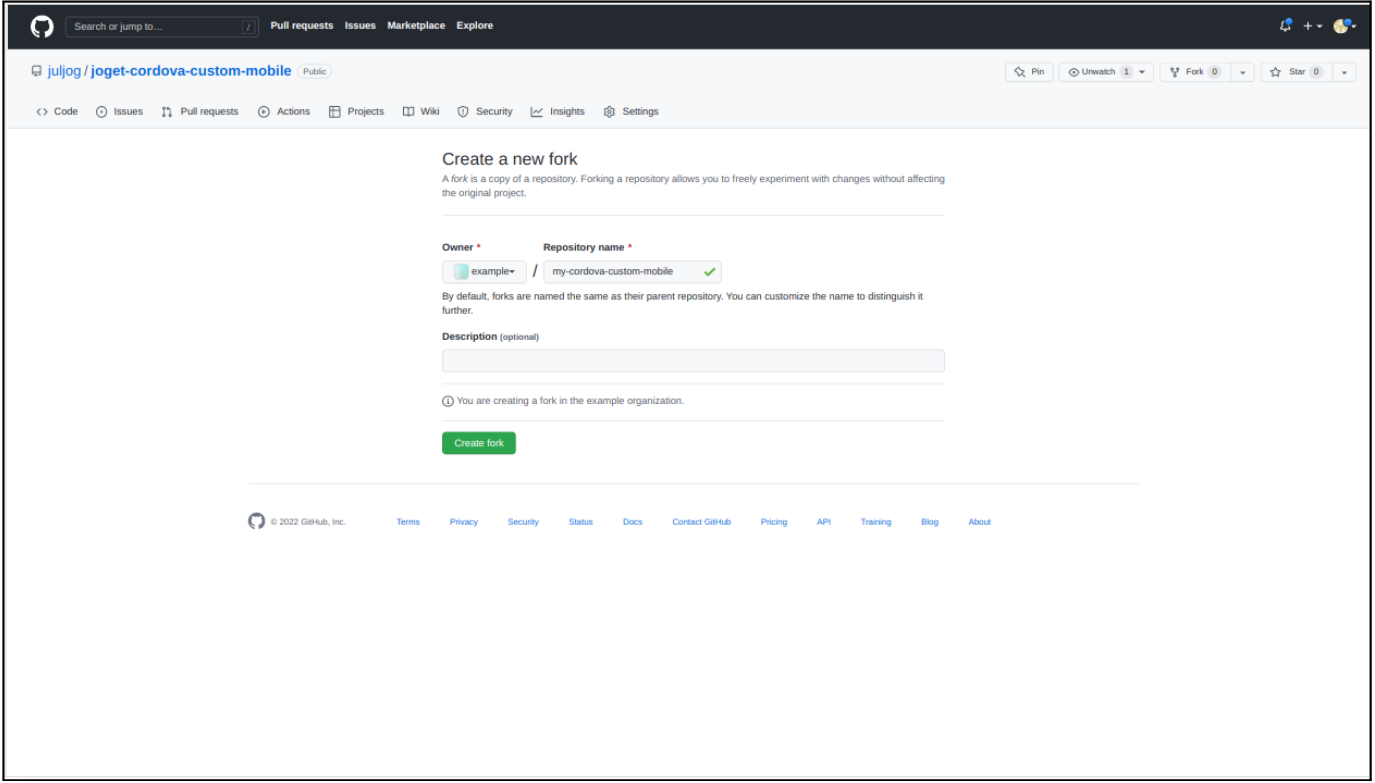Image resolution: width=1375 pixels, height=783 pixels.
Task: Click the info icon near fork notice
Action: (448, 401)
